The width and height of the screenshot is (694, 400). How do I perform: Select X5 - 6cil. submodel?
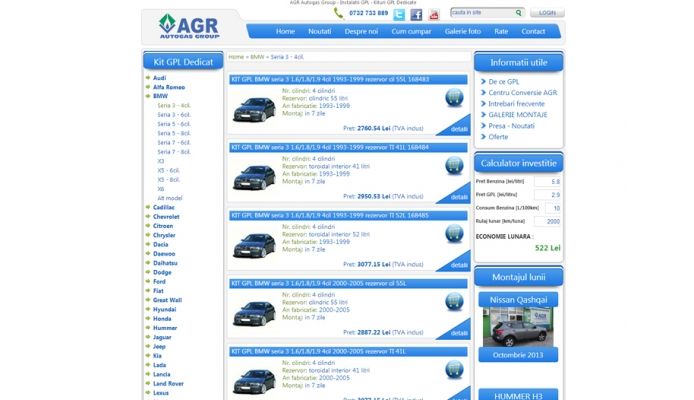(x=168, y=170)
